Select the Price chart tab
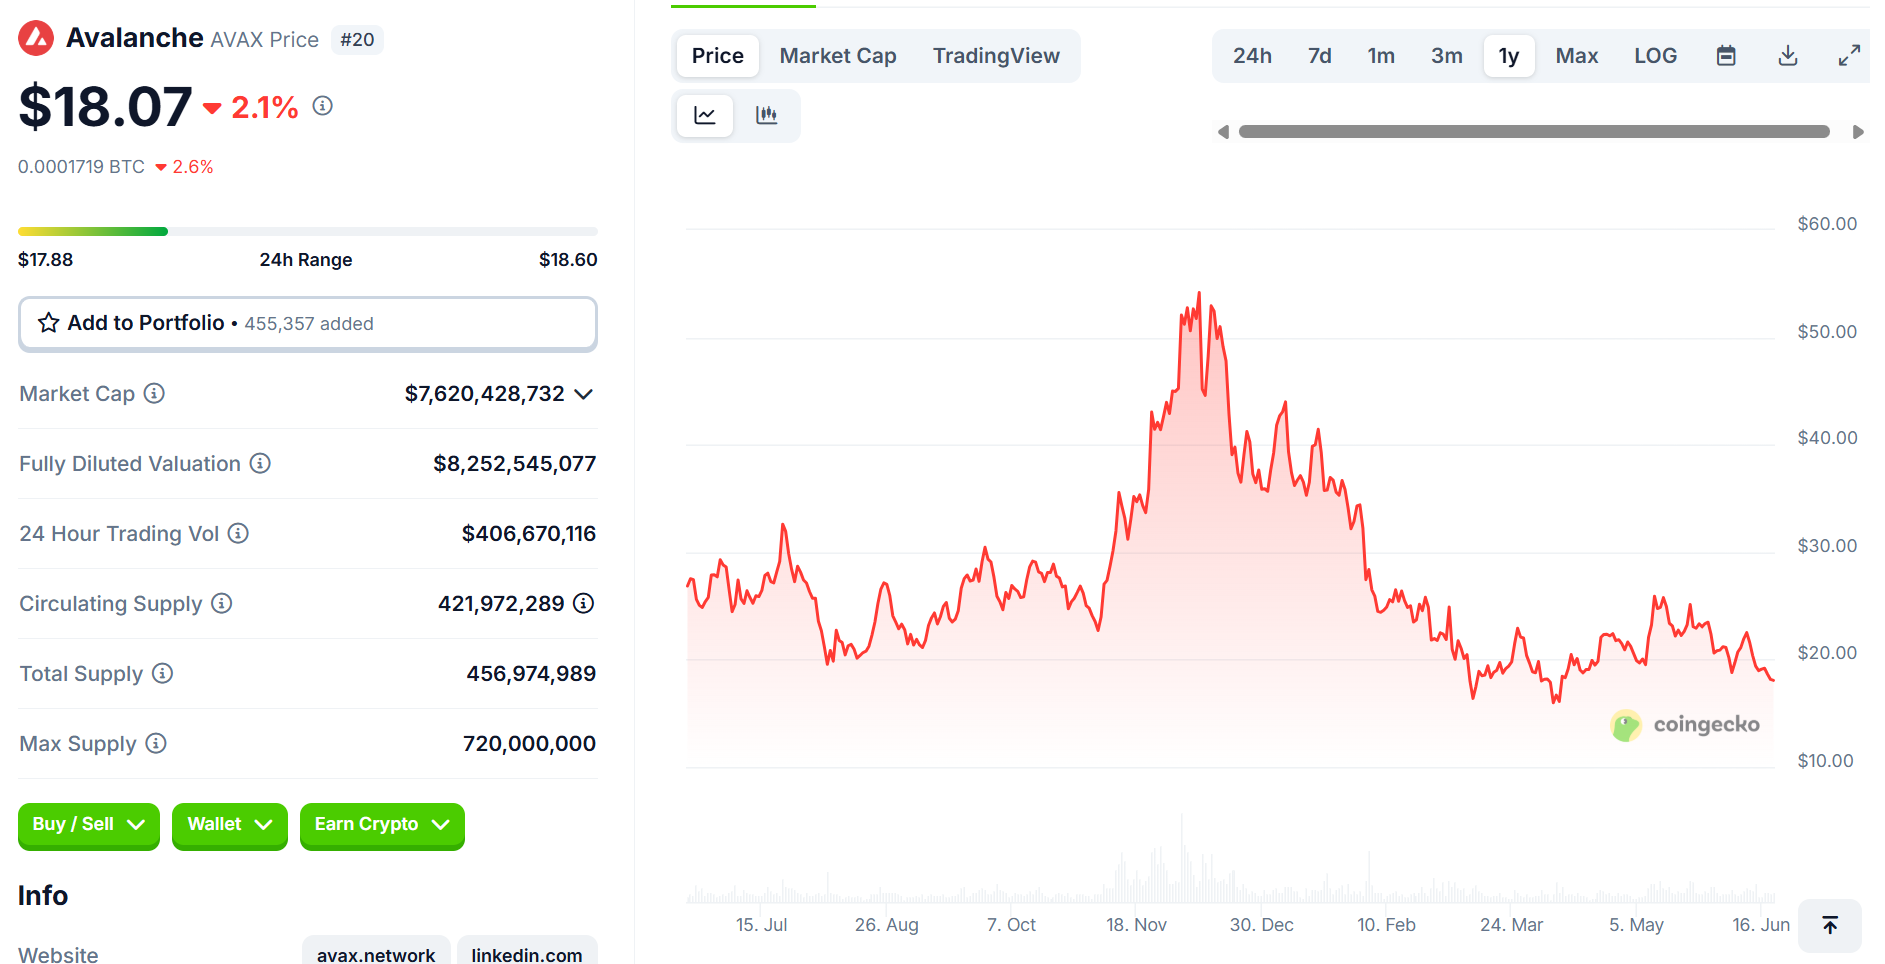The height and width of the screenshot is (964, 1885). pos(718,56)
